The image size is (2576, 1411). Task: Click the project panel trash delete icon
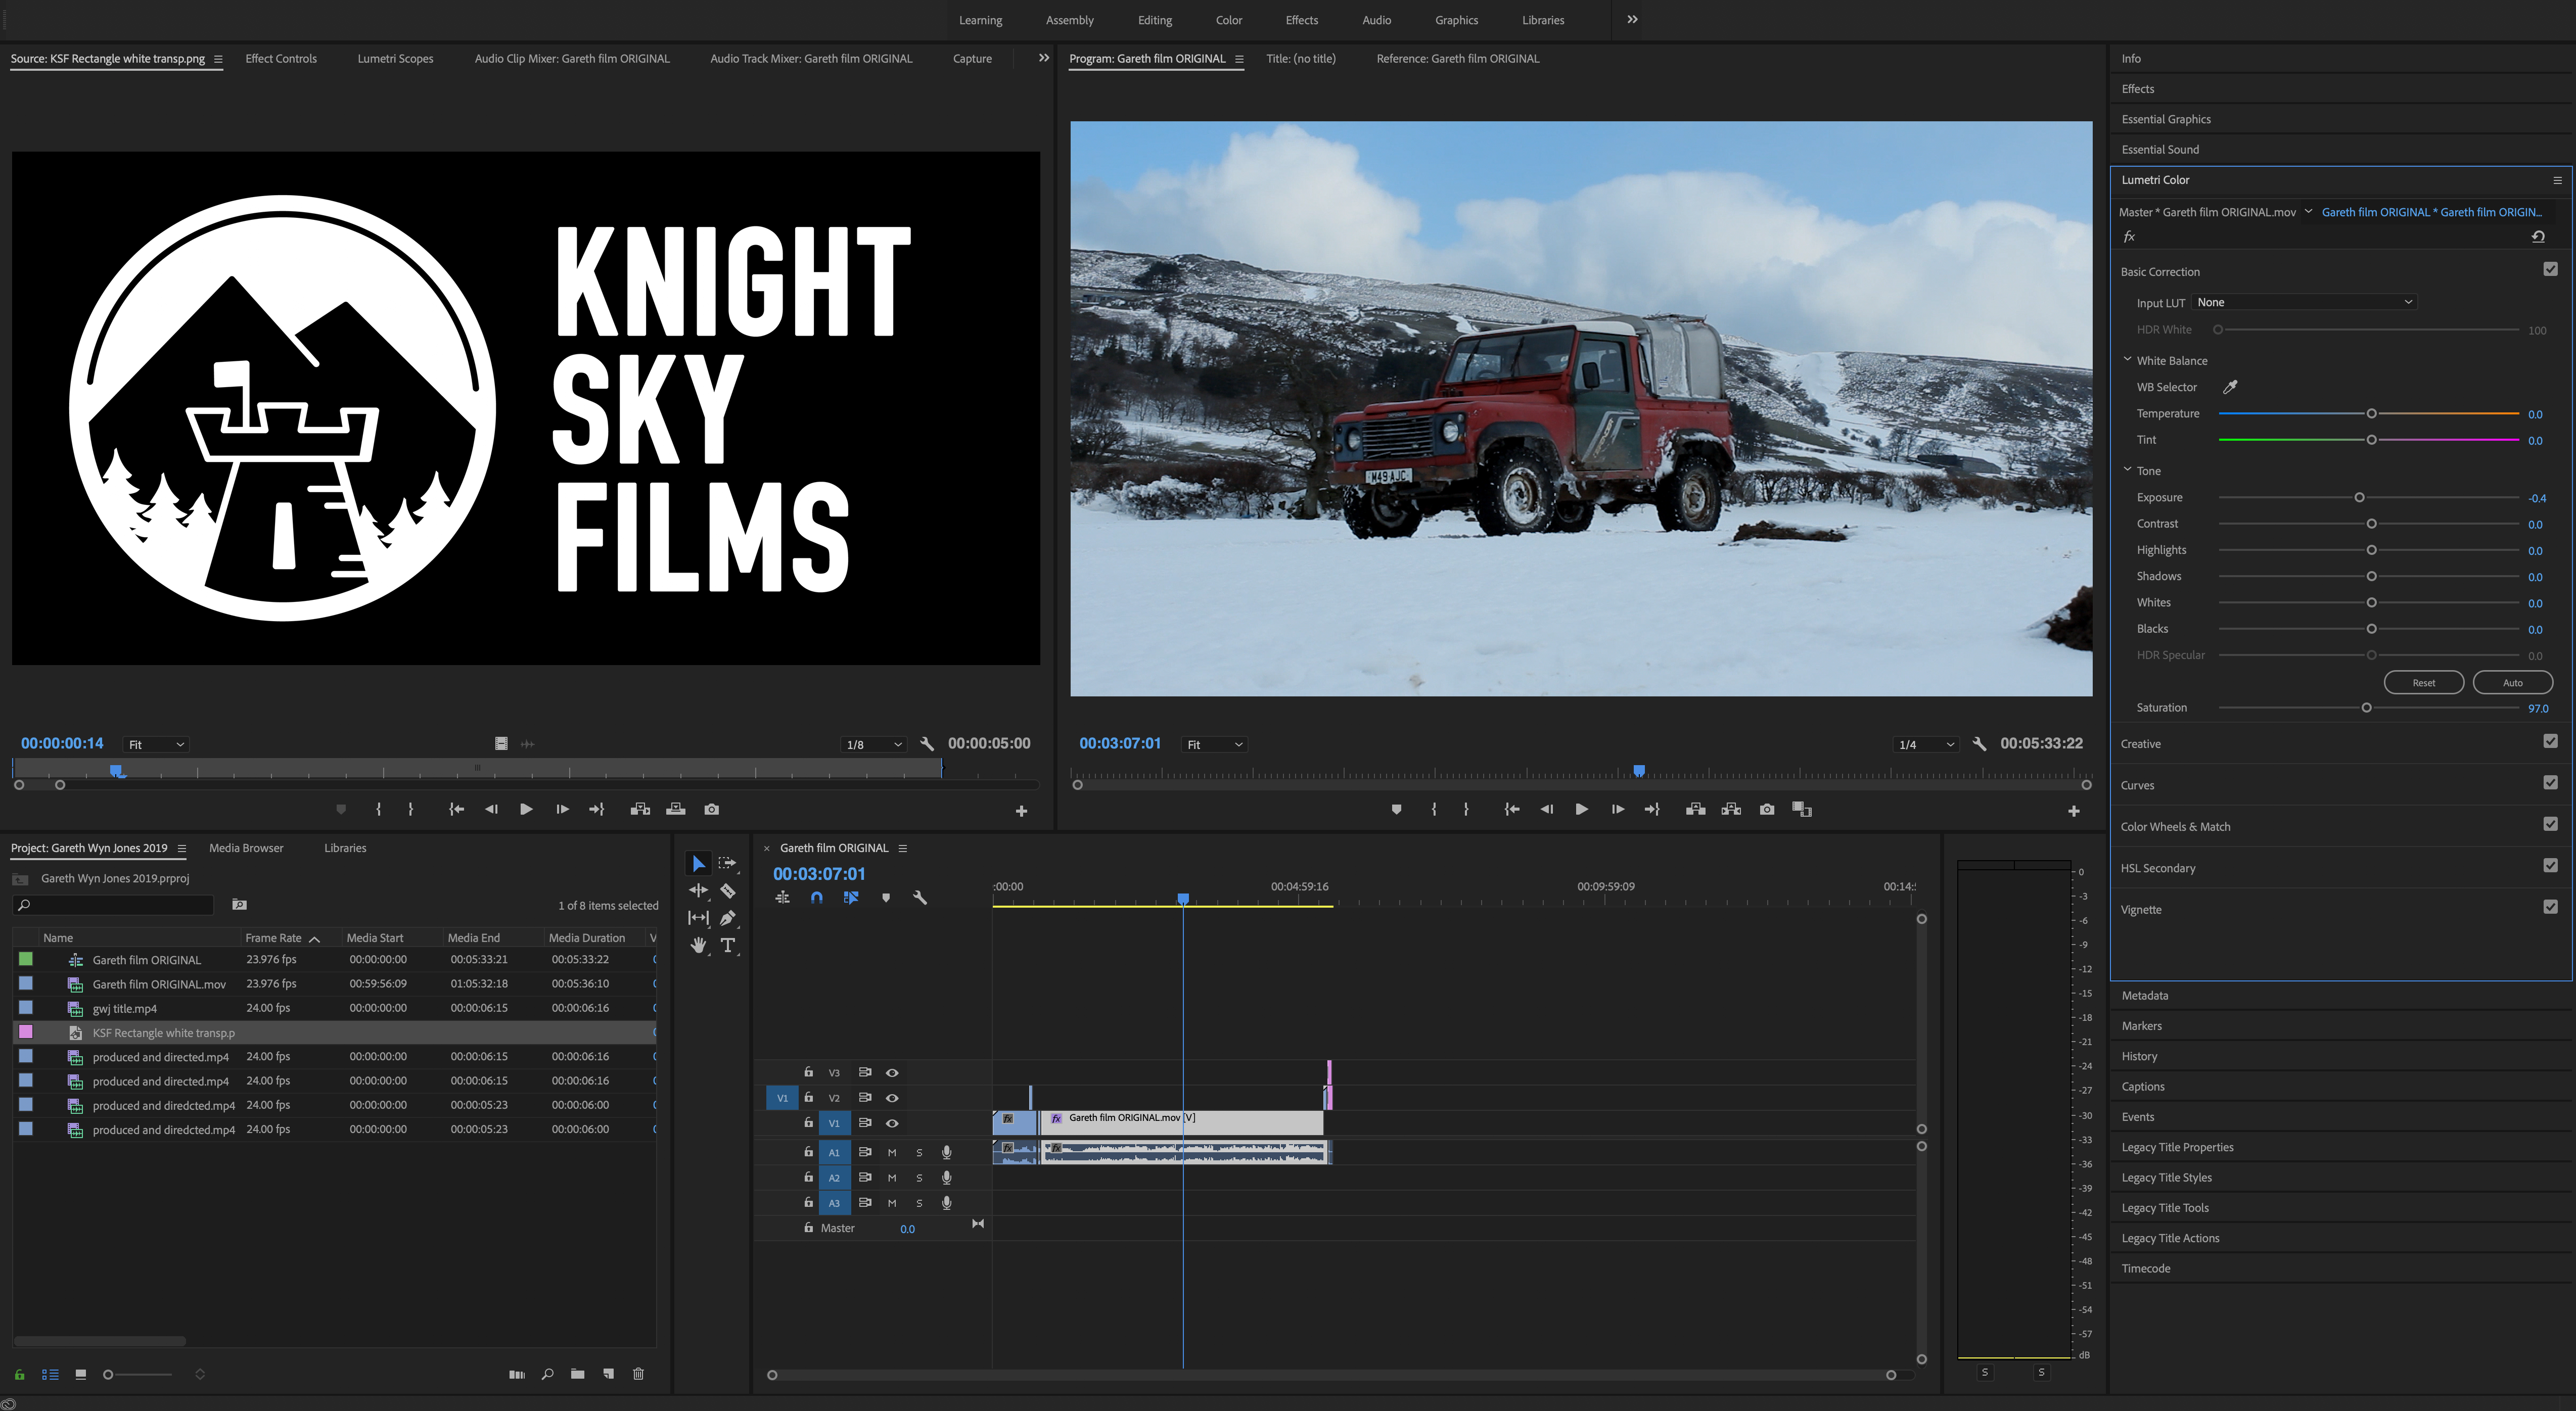coord(638,1374)
